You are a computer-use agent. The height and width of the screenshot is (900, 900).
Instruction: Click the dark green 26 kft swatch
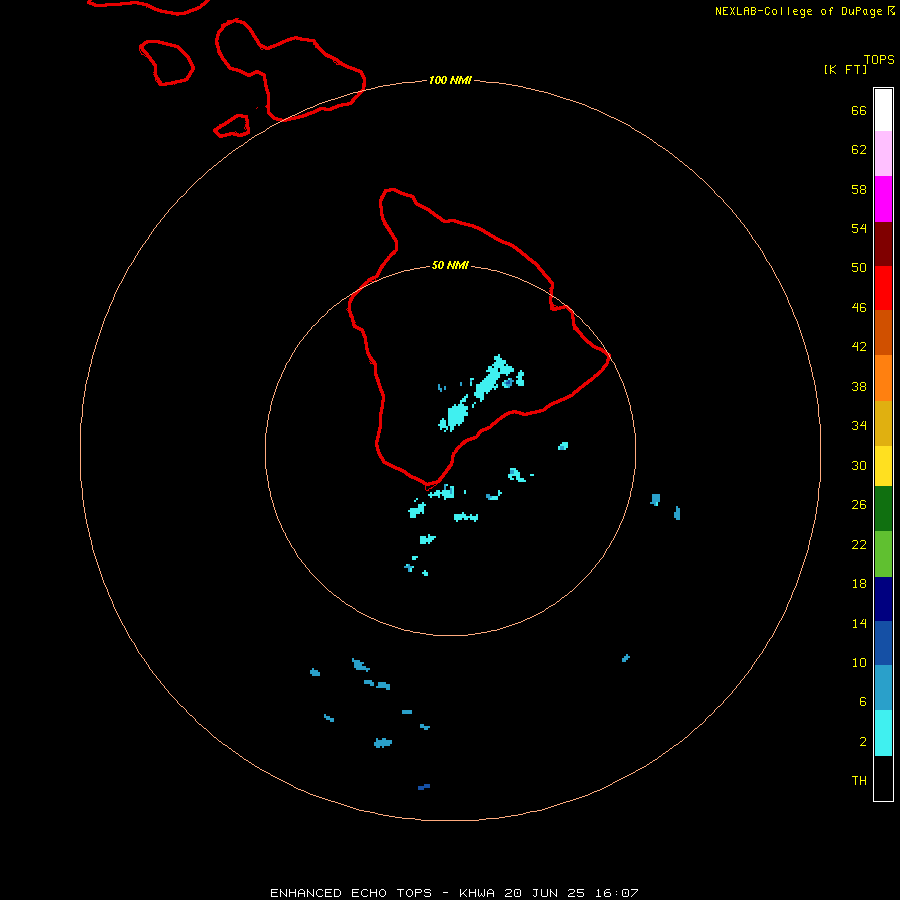tap(883, 509)
